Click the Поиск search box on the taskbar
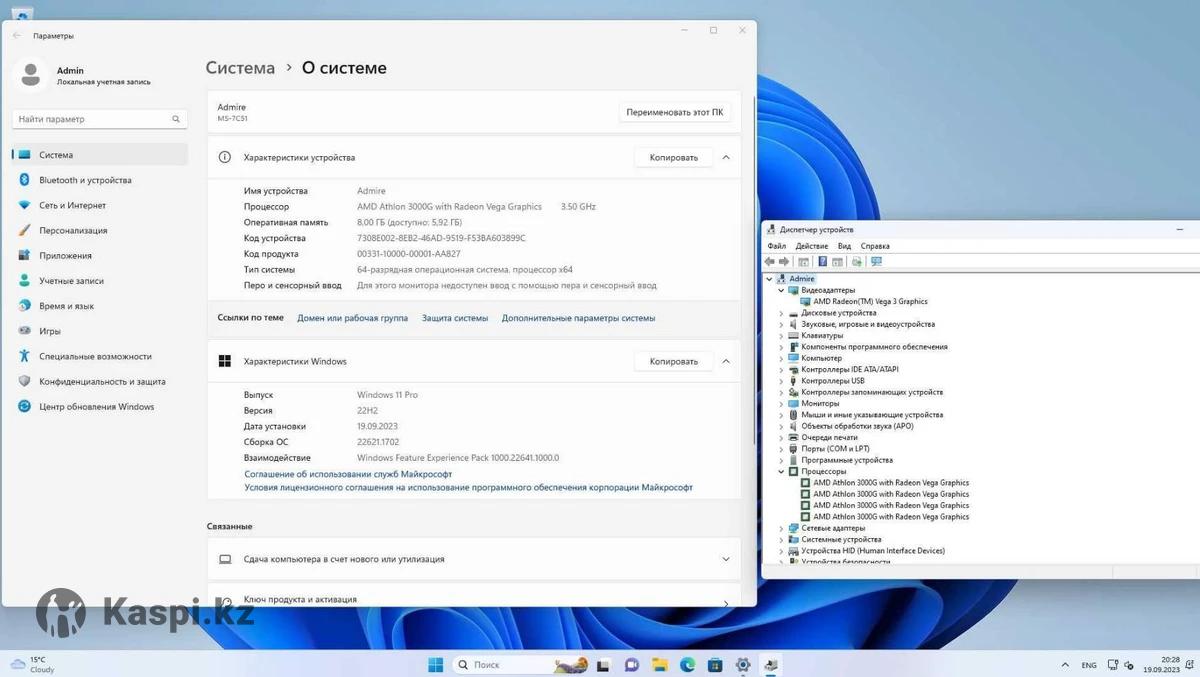This screenshot has height=677, width=1200. tap(521, 665)
